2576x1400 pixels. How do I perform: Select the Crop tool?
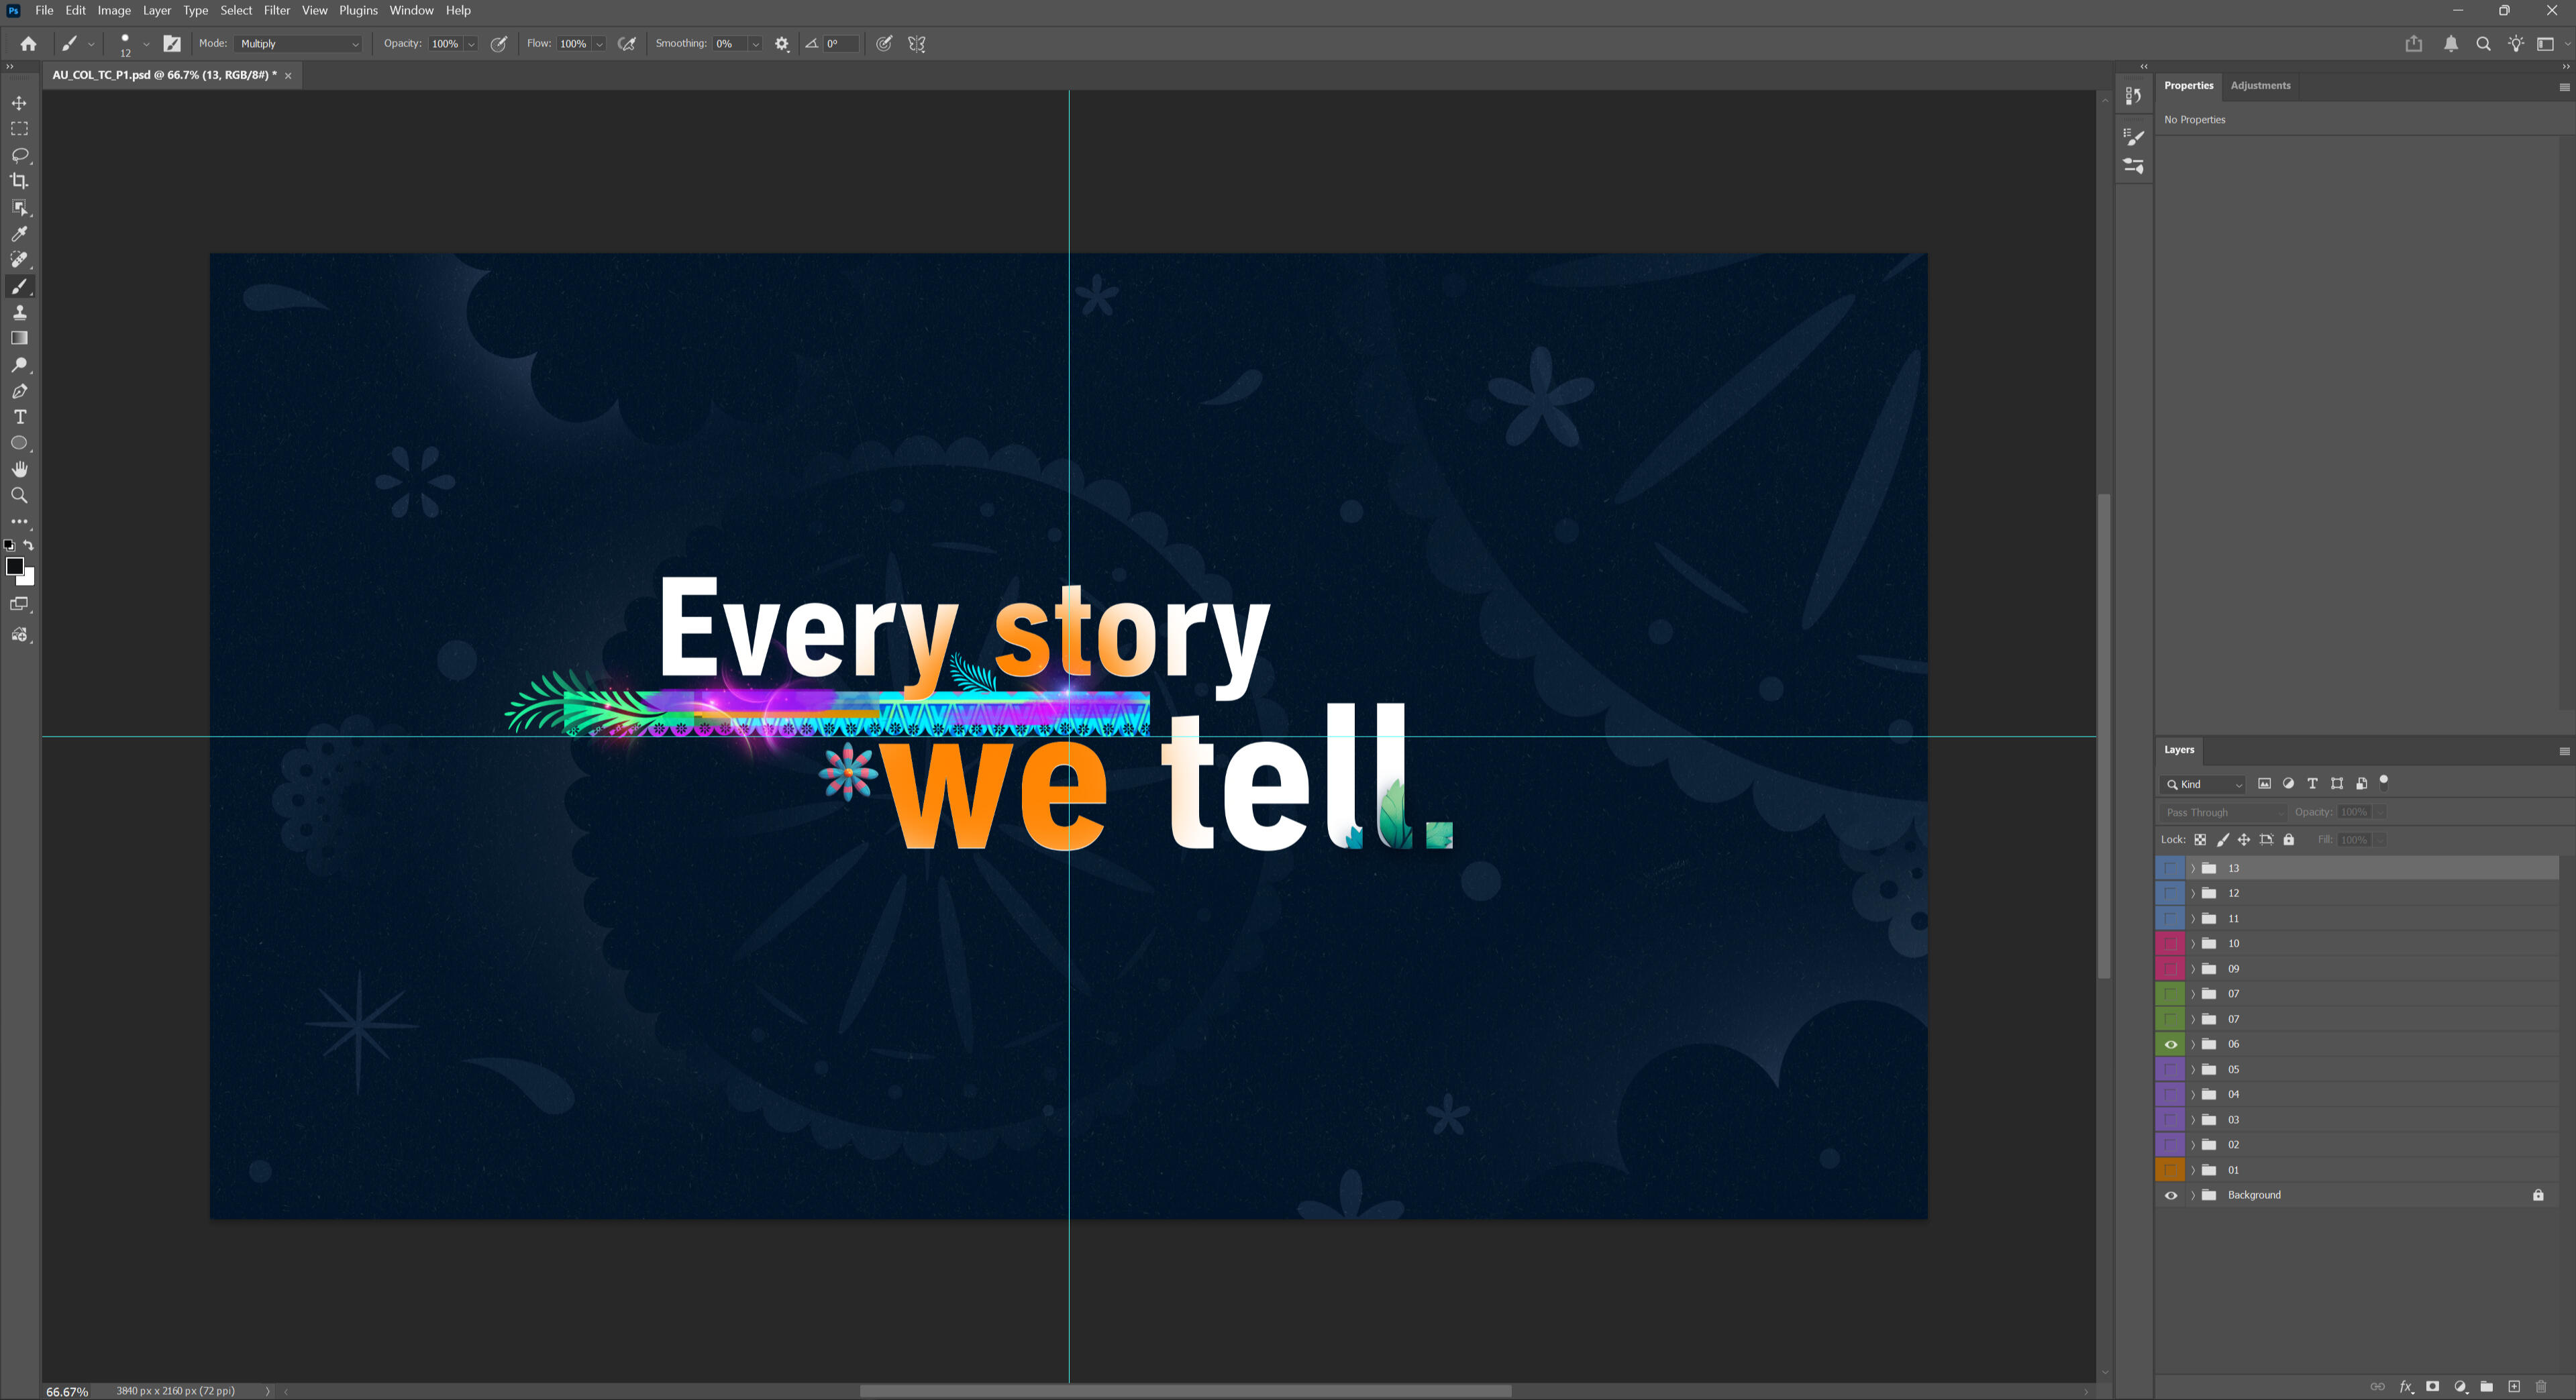coord(19,181)
